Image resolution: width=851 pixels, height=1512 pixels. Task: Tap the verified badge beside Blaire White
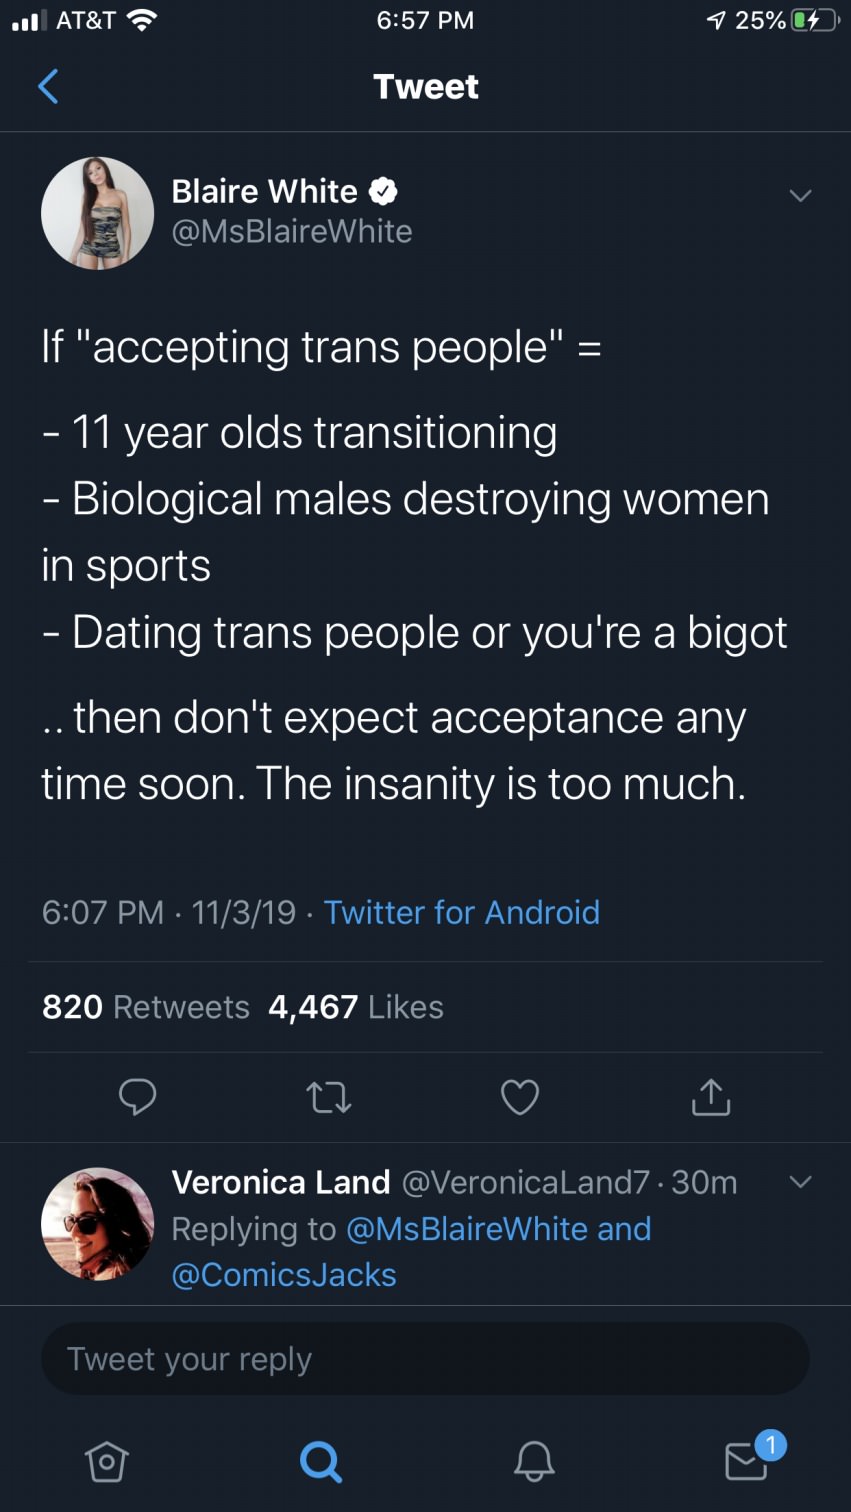pos(383,191)
